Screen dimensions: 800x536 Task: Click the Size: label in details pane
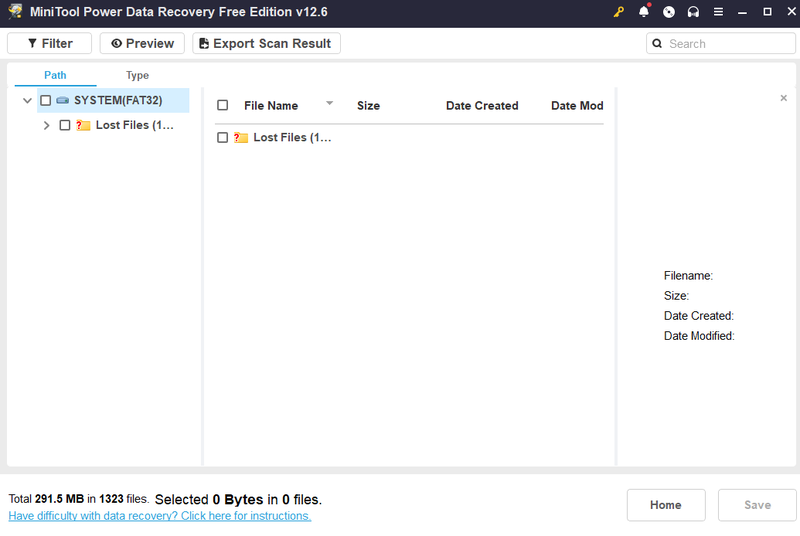click(676, 296)
